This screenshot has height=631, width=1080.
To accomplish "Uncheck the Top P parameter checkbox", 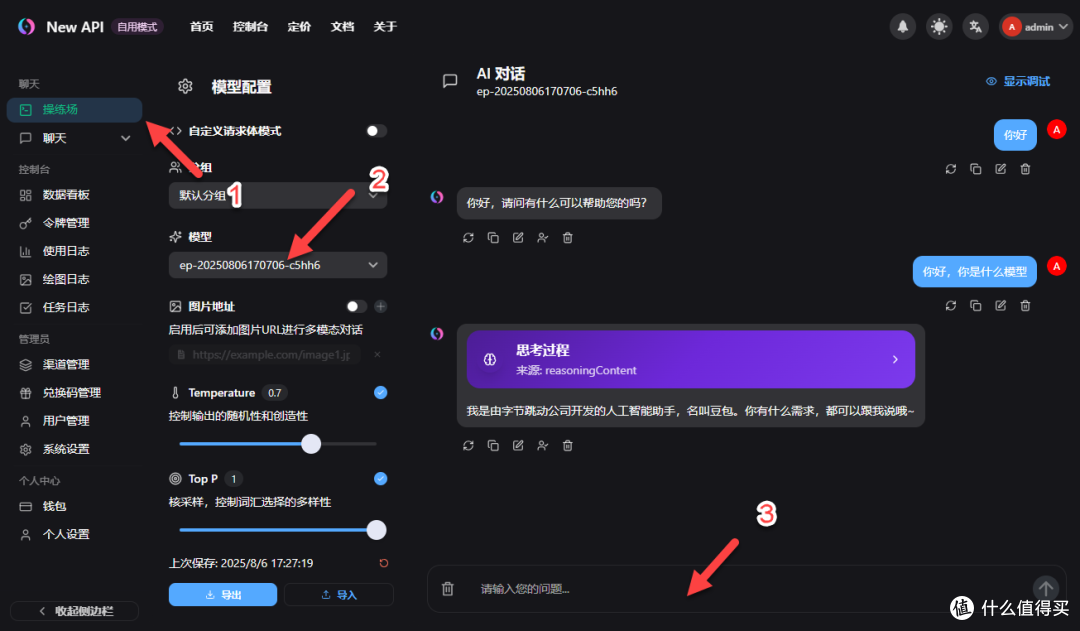I will [x=380, y=479].
